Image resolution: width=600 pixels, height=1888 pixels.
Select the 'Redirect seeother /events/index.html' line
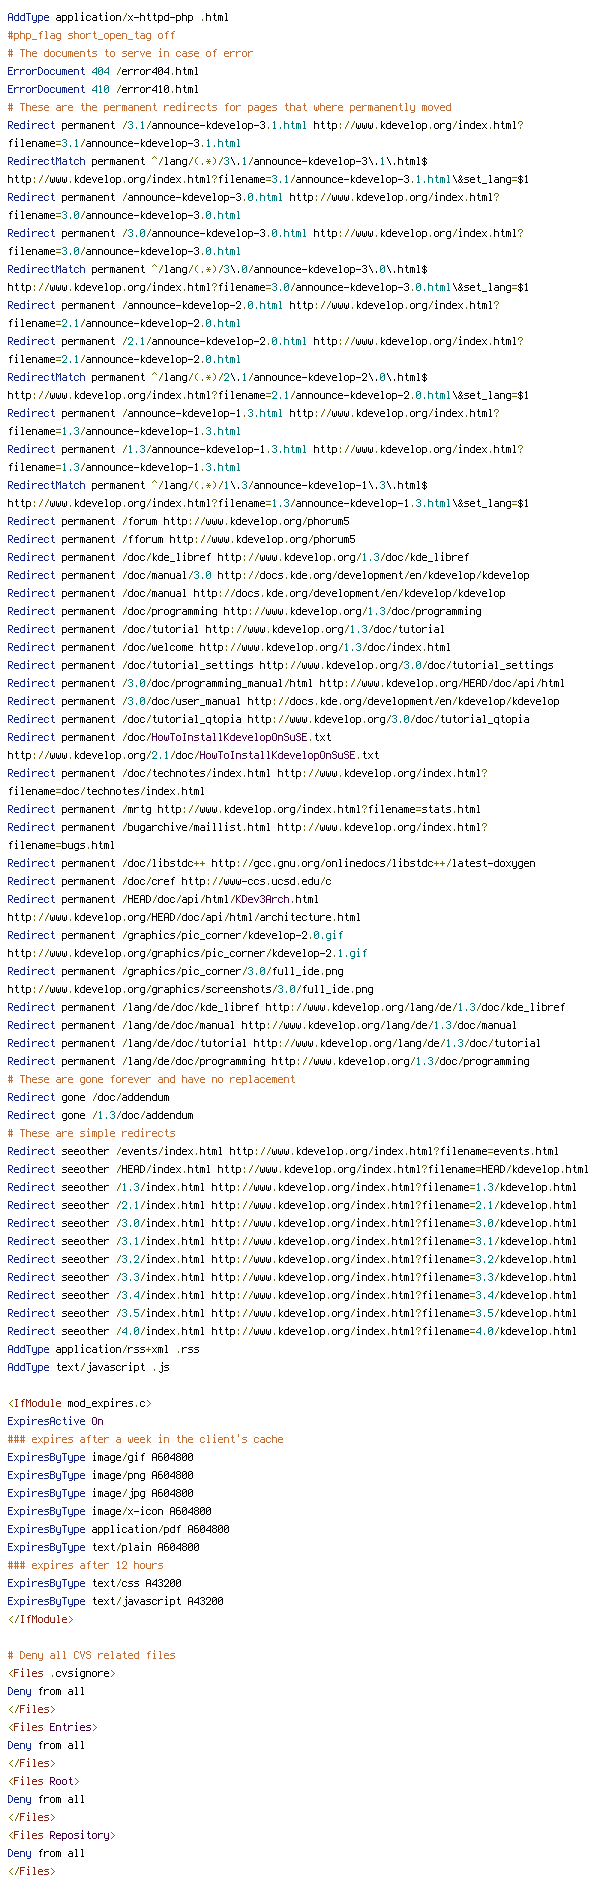[283, 1151]
